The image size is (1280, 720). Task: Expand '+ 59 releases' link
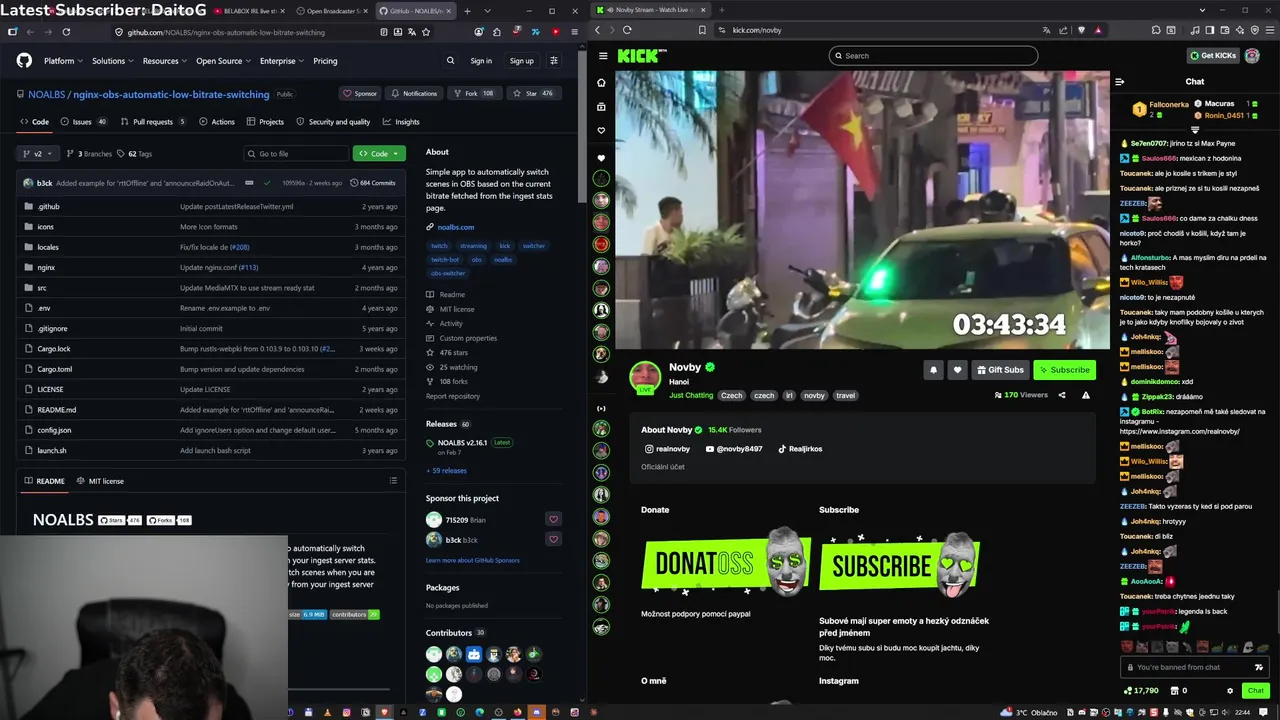point(446,471)
